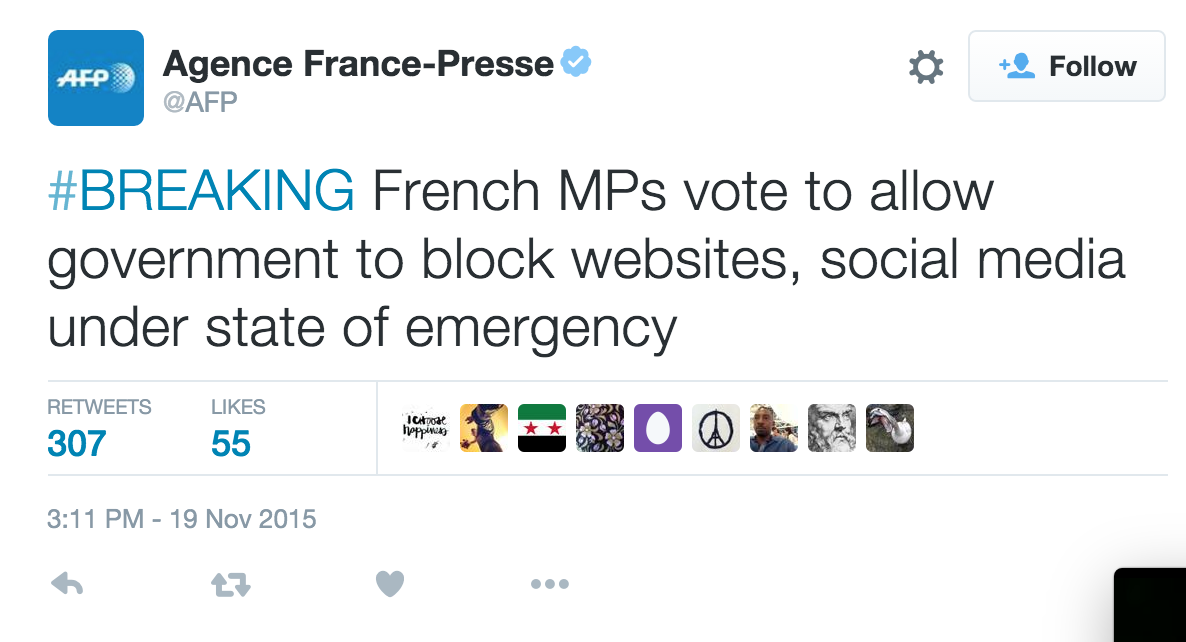Open the white bird avatar
The width and height of the screenshot is (1186, 642).
[890, 428]
